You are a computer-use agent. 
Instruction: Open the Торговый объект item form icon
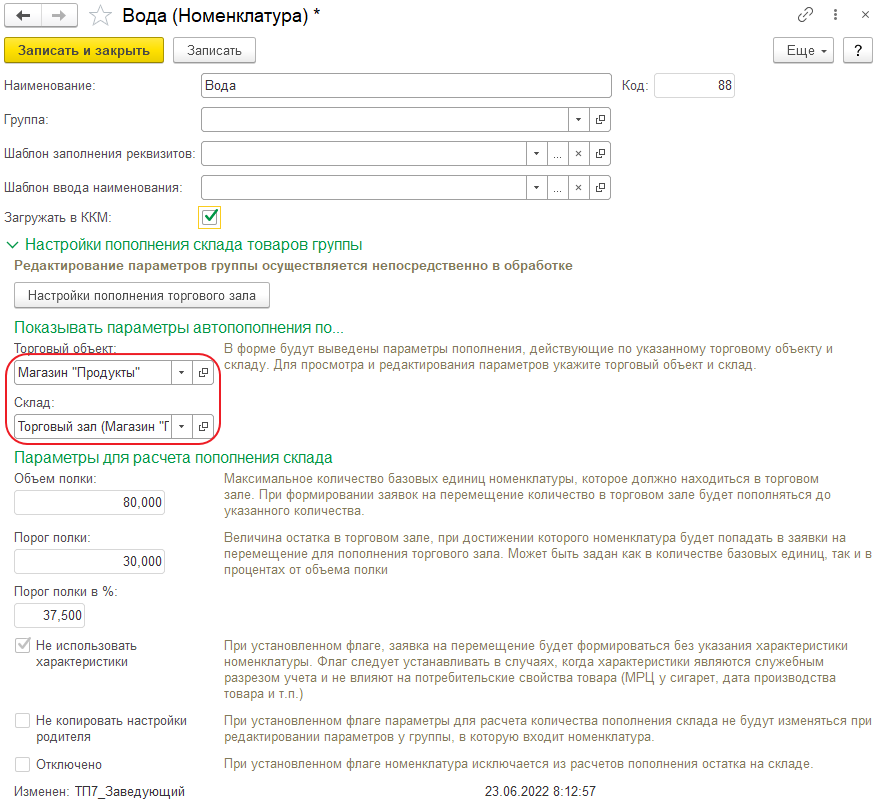202,372
